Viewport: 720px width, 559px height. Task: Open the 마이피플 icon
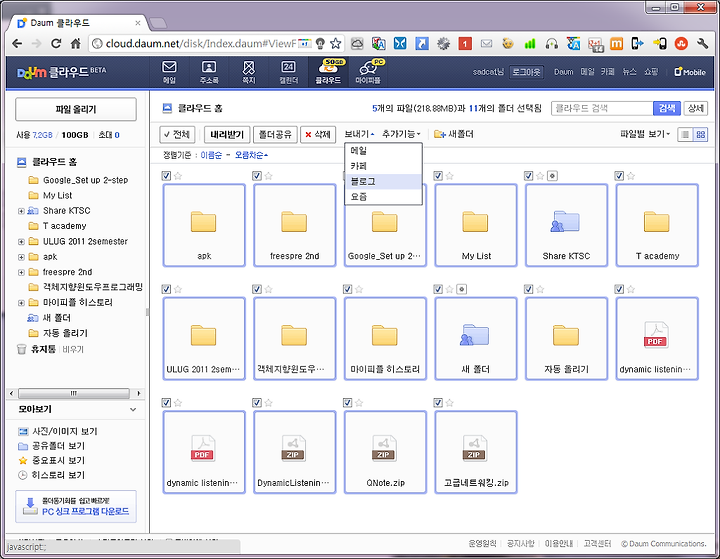coord(368,72)
